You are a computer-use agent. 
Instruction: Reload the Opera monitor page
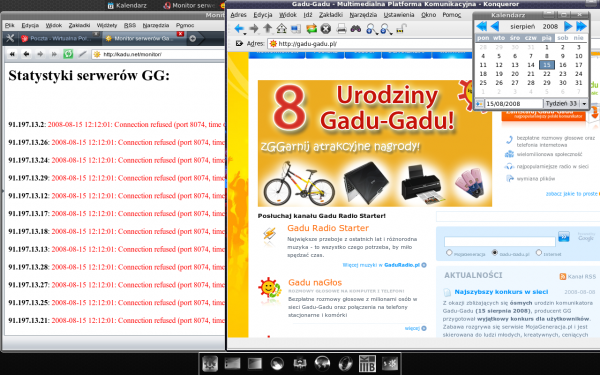tap(68, 54)
